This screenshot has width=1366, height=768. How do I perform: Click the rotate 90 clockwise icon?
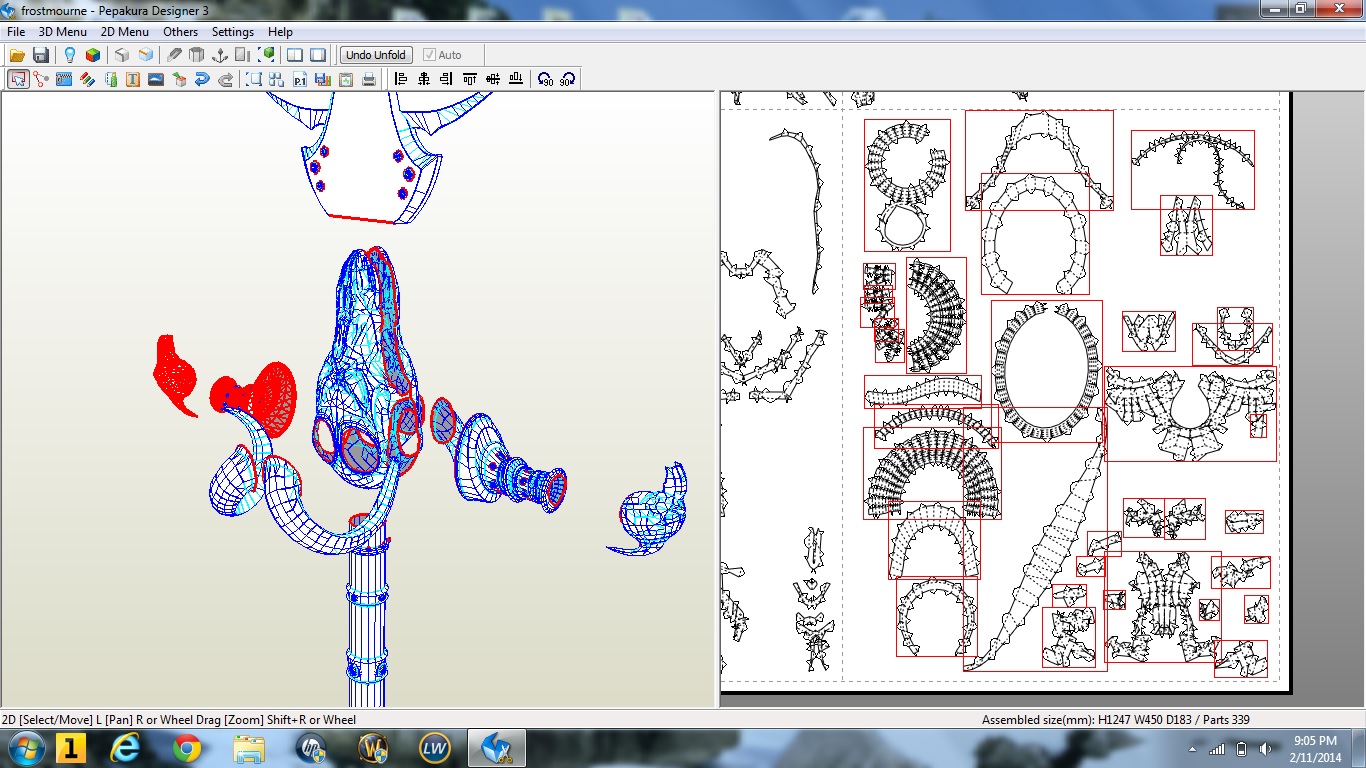click(567, 79)
